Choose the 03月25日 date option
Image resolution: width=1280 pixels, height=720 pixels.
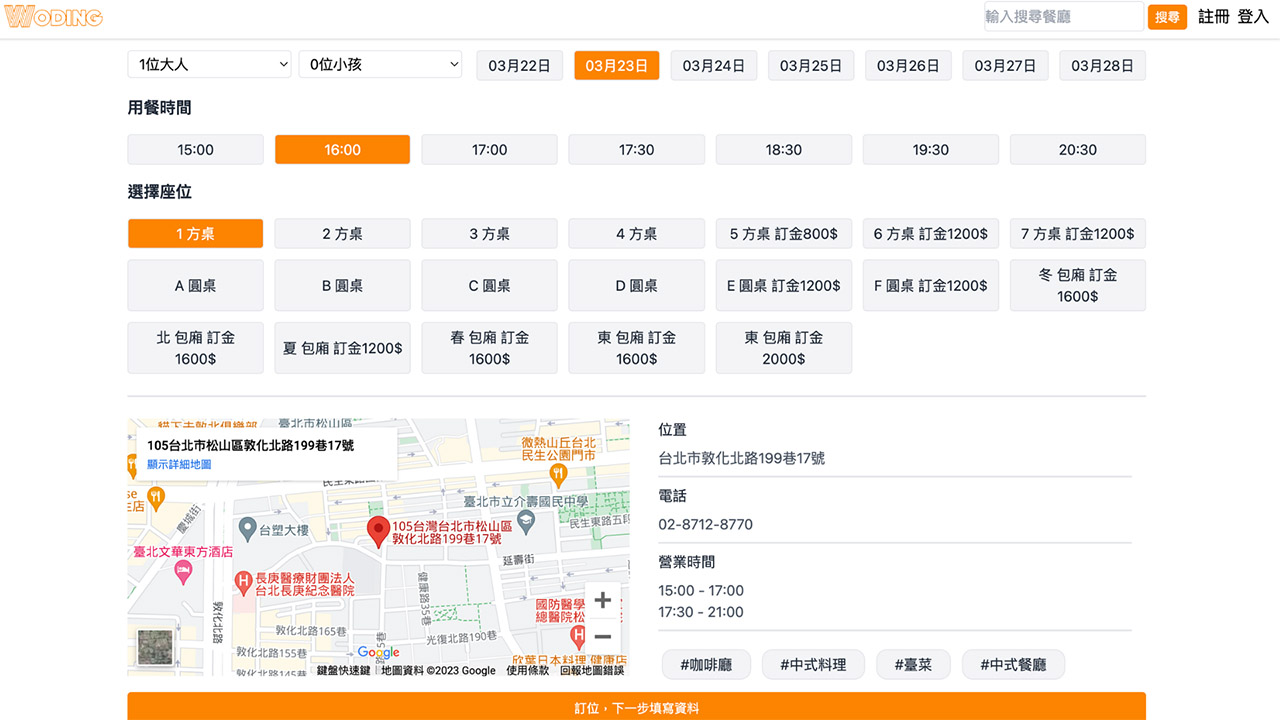point(811,66)
